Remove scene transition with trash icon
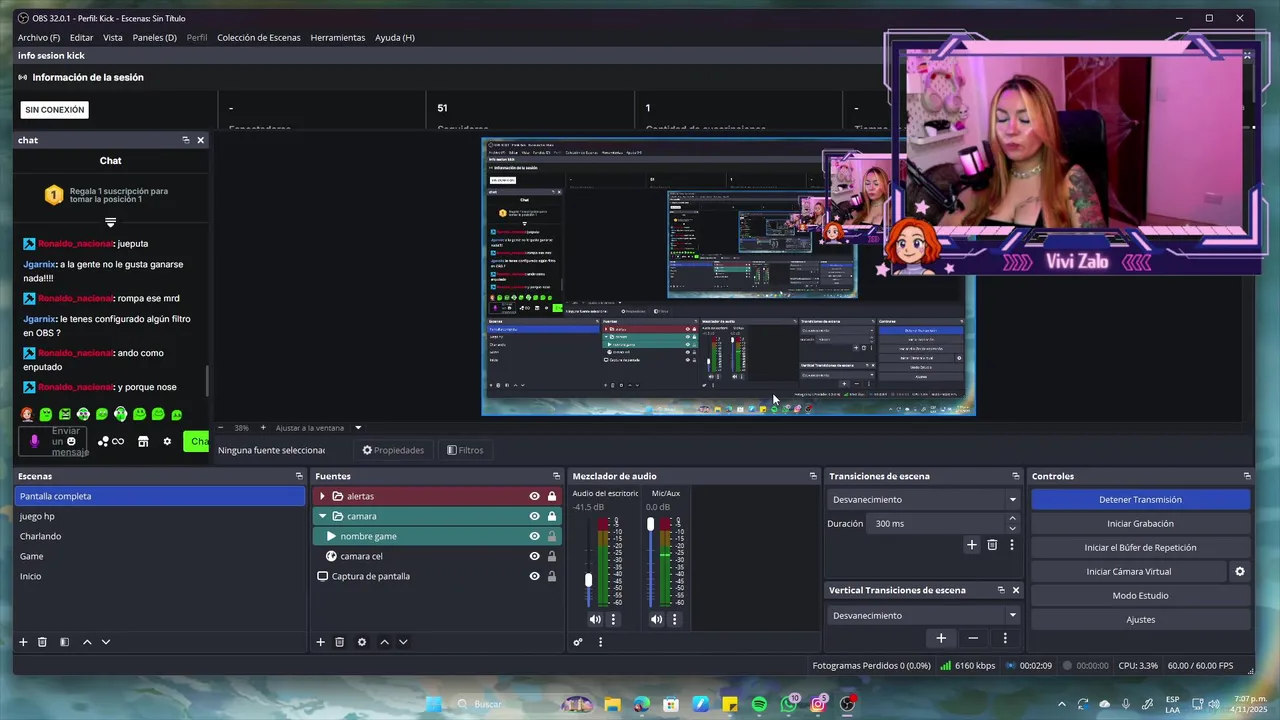This screenshot has height=720, width=1280. click(x=992, y=545)
